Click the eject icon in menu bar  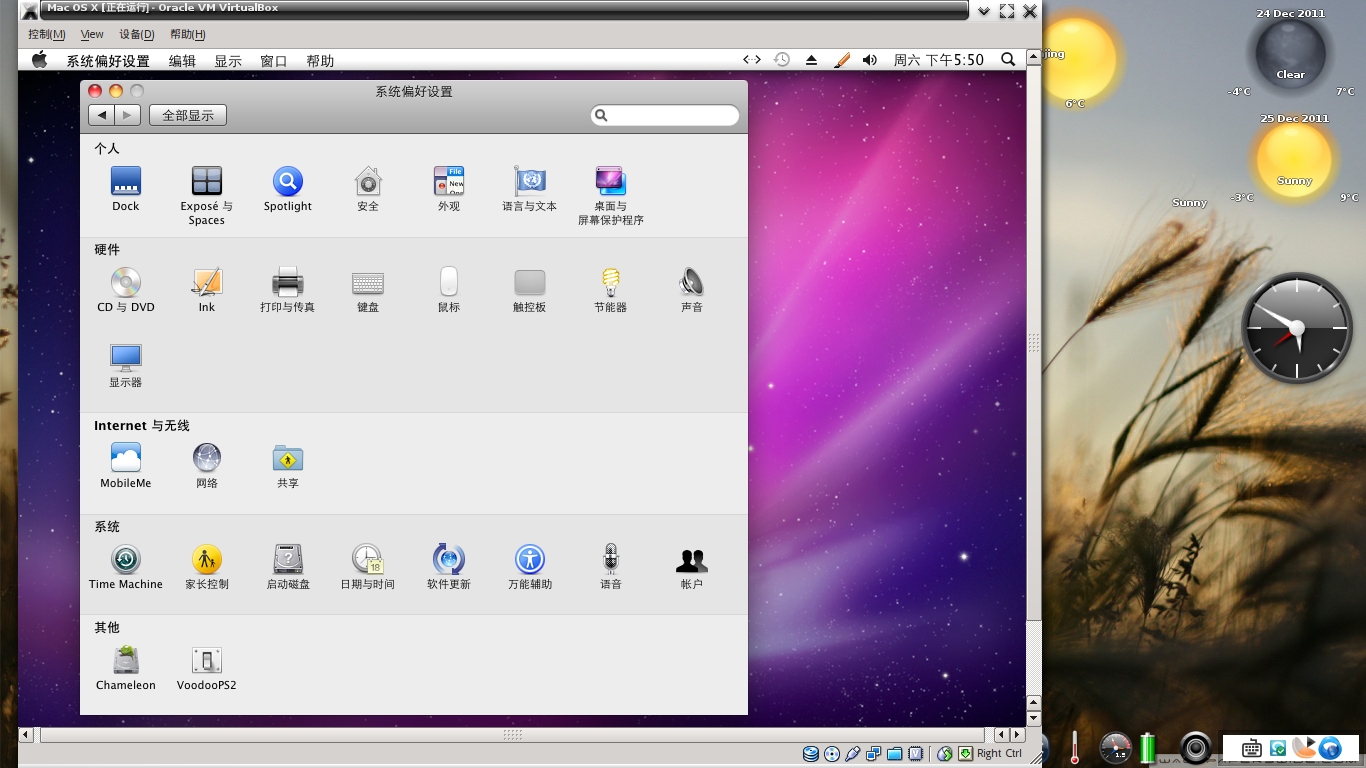click(x=812, y=60)
